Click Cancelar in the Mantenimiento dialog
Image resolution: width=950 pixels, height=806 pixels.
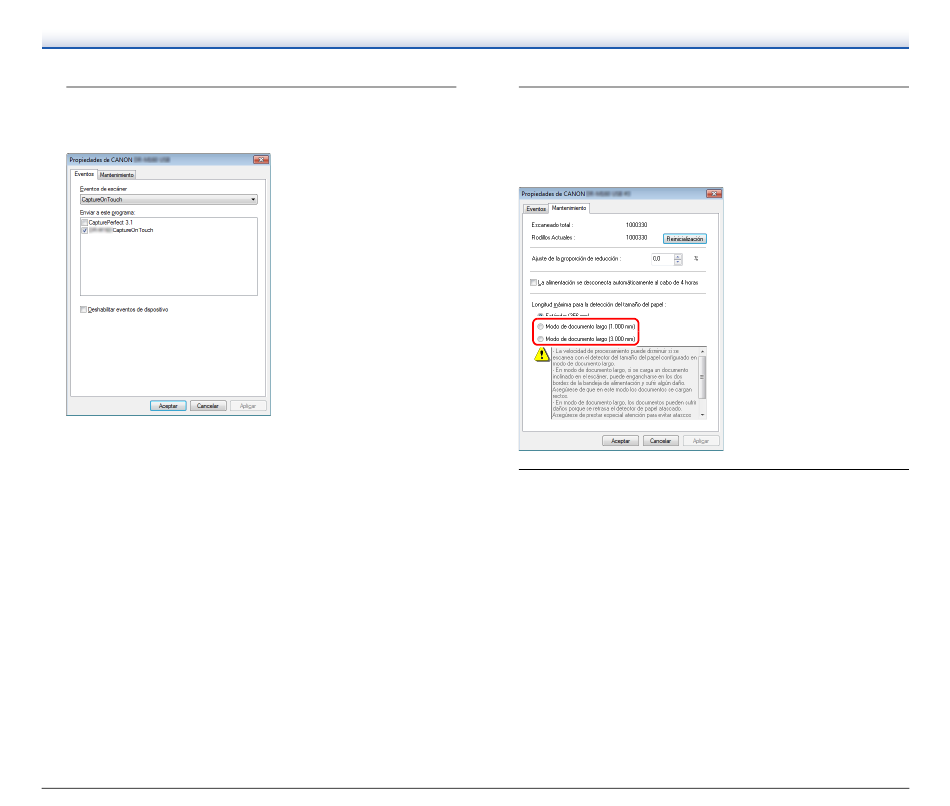[660, 441]
